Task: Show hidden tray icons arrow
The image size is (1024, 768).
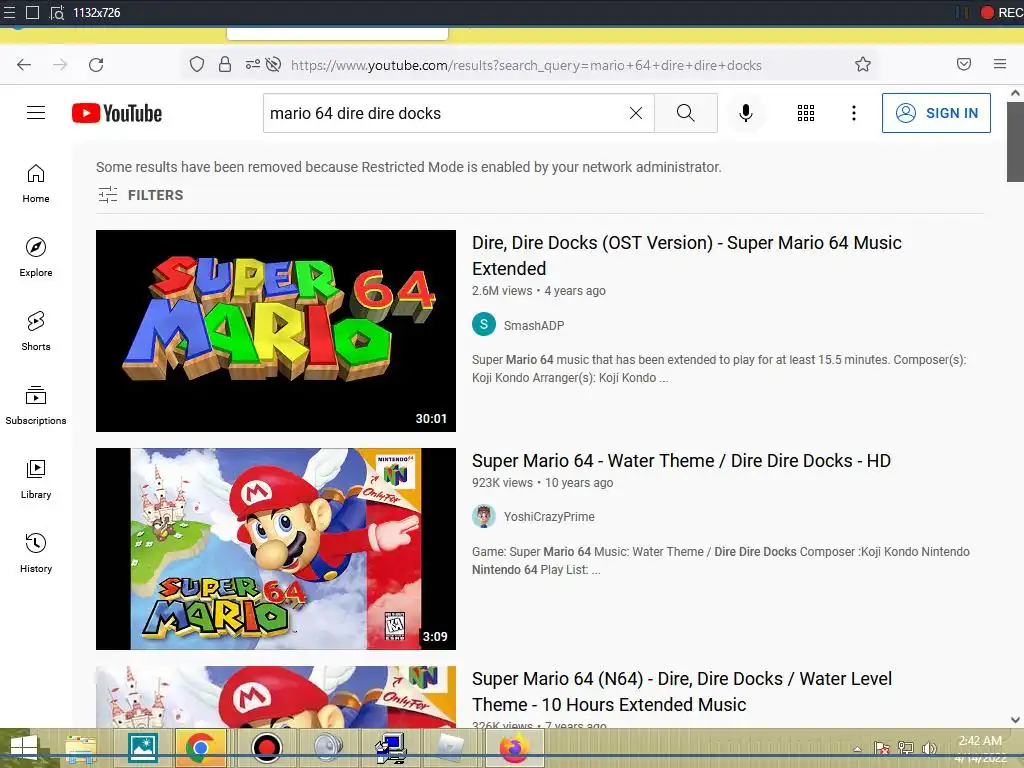Action: tap(858, 749)
